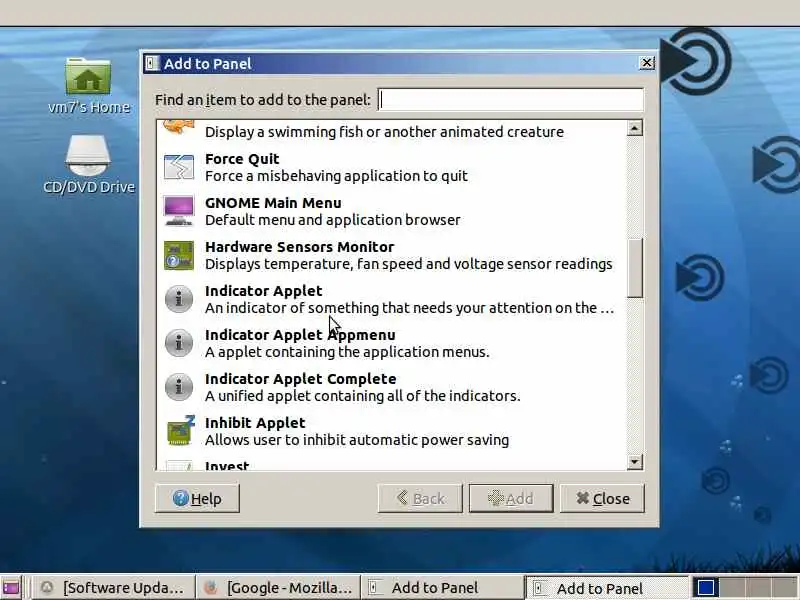Viewport: 800px width, 600px height.
Task: Click the Indicator Applet round icon
Action: pos(179,299)
